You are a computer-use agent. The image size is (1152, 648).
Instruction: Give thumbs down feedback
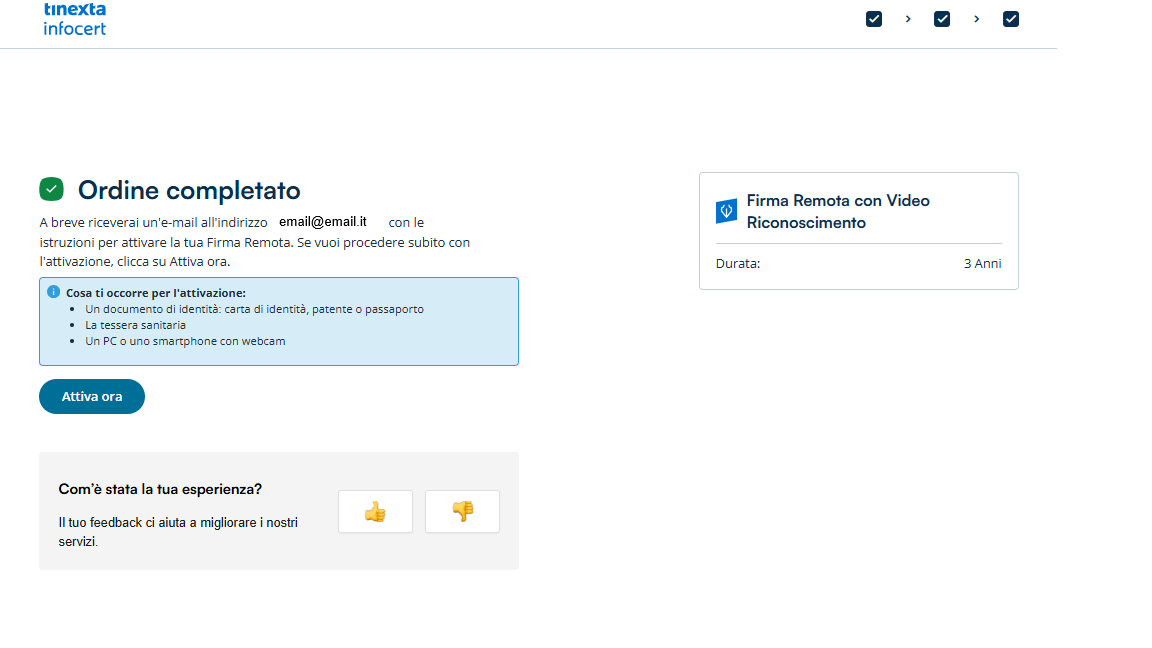(x=462, y=511)
